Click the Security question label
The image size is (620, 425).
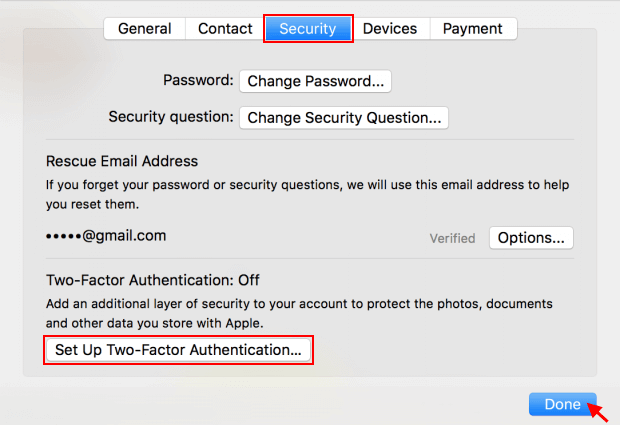point(171,117)
